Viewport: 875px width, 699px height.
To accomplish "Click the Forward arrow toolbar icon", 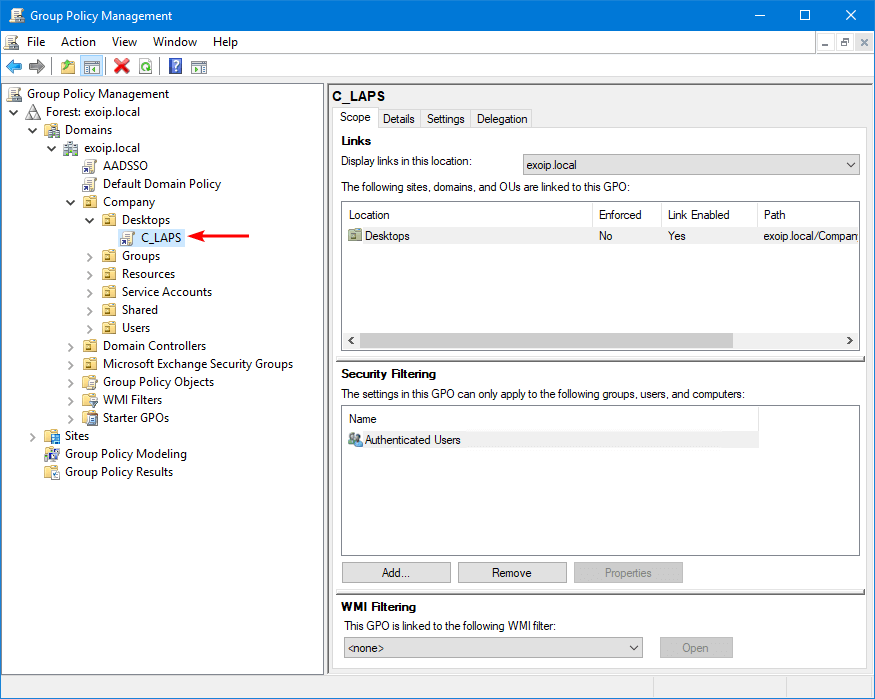I will [37, 67].
